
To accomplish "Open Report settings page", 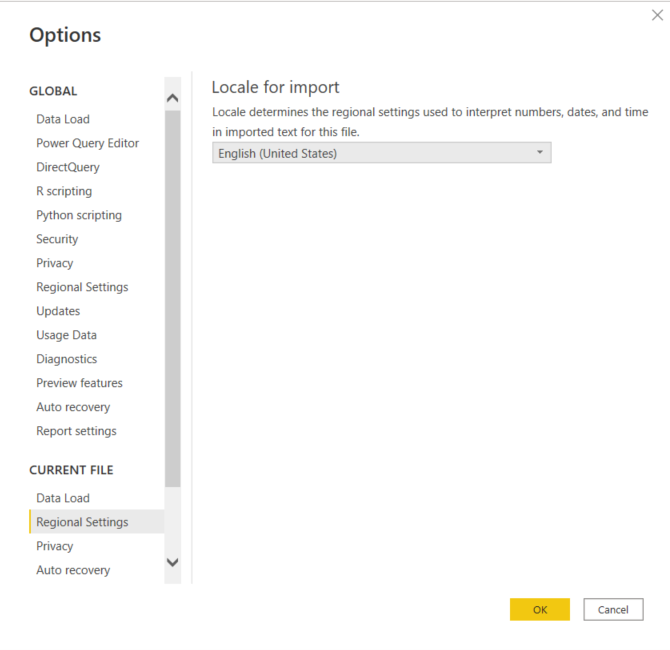I will point(76,431).
